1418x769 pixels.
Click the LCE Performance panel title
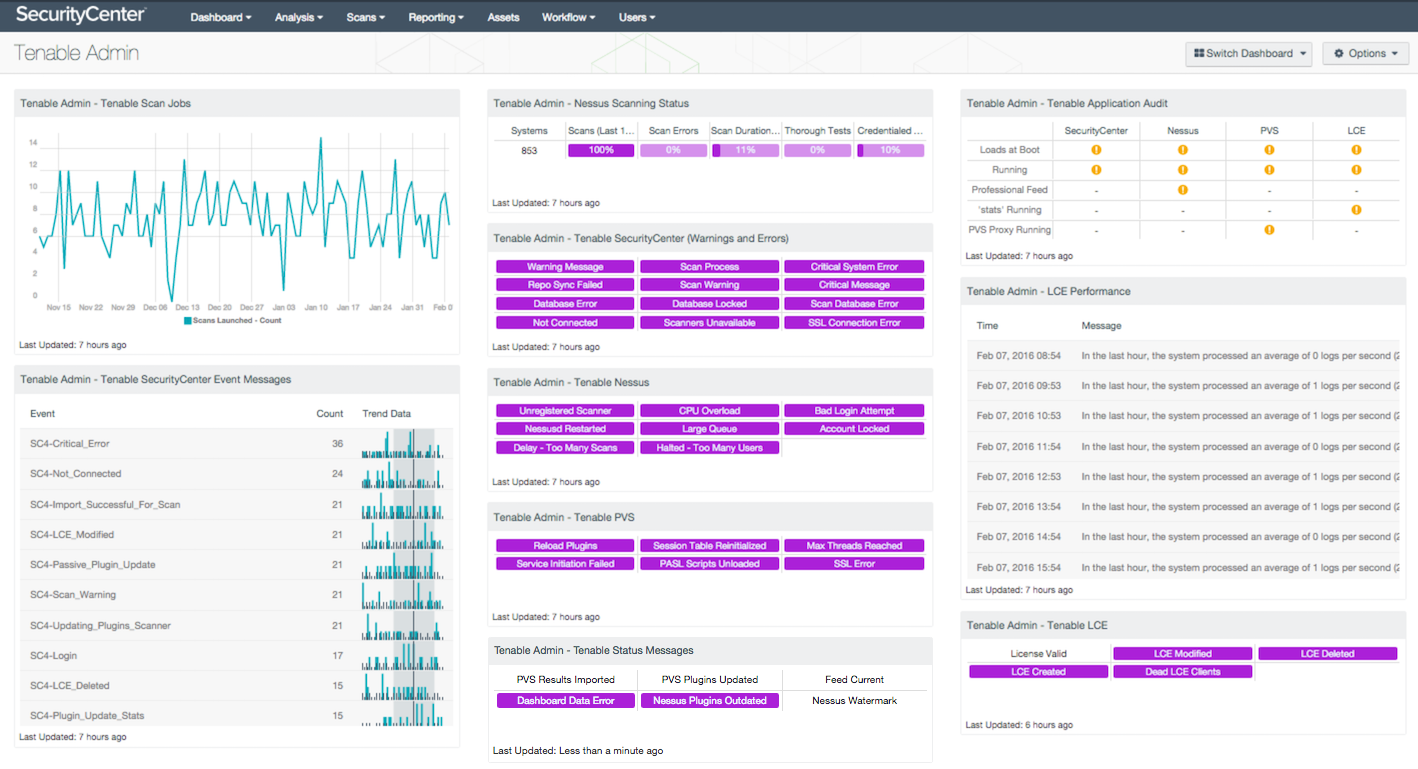(1048, 292)
